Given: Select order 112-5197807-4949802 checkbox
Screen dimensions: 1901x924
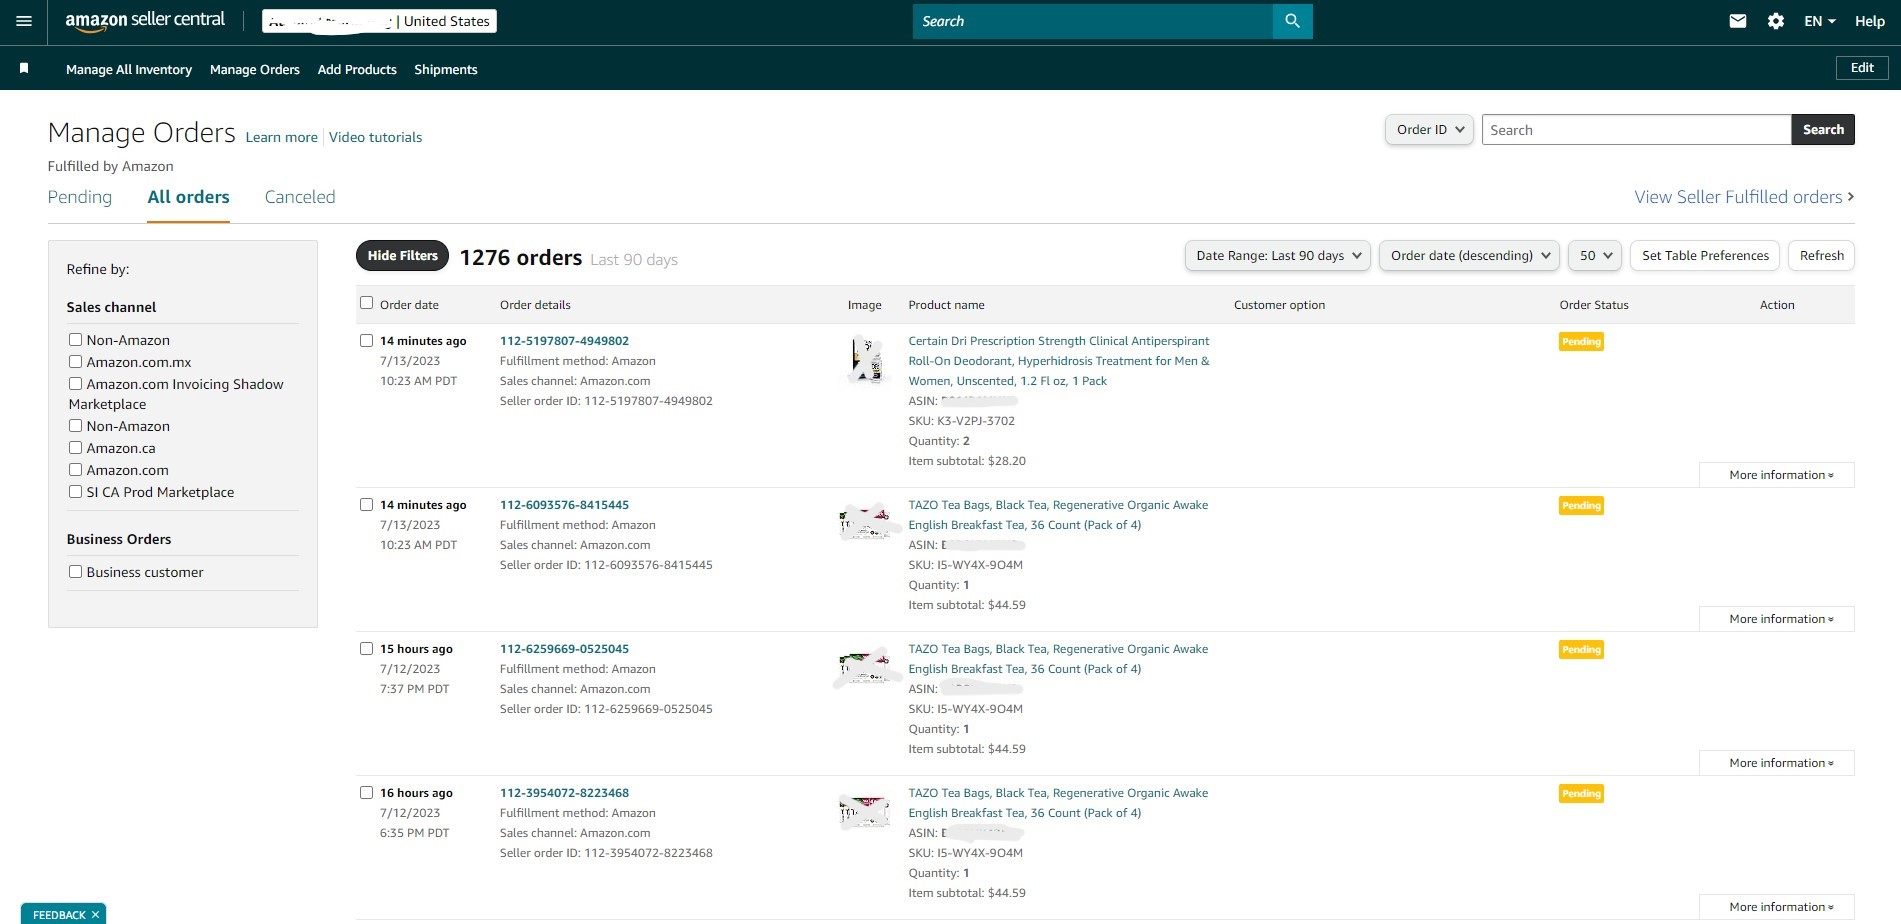Looking at the screenshot, I should tap(366, 340).
